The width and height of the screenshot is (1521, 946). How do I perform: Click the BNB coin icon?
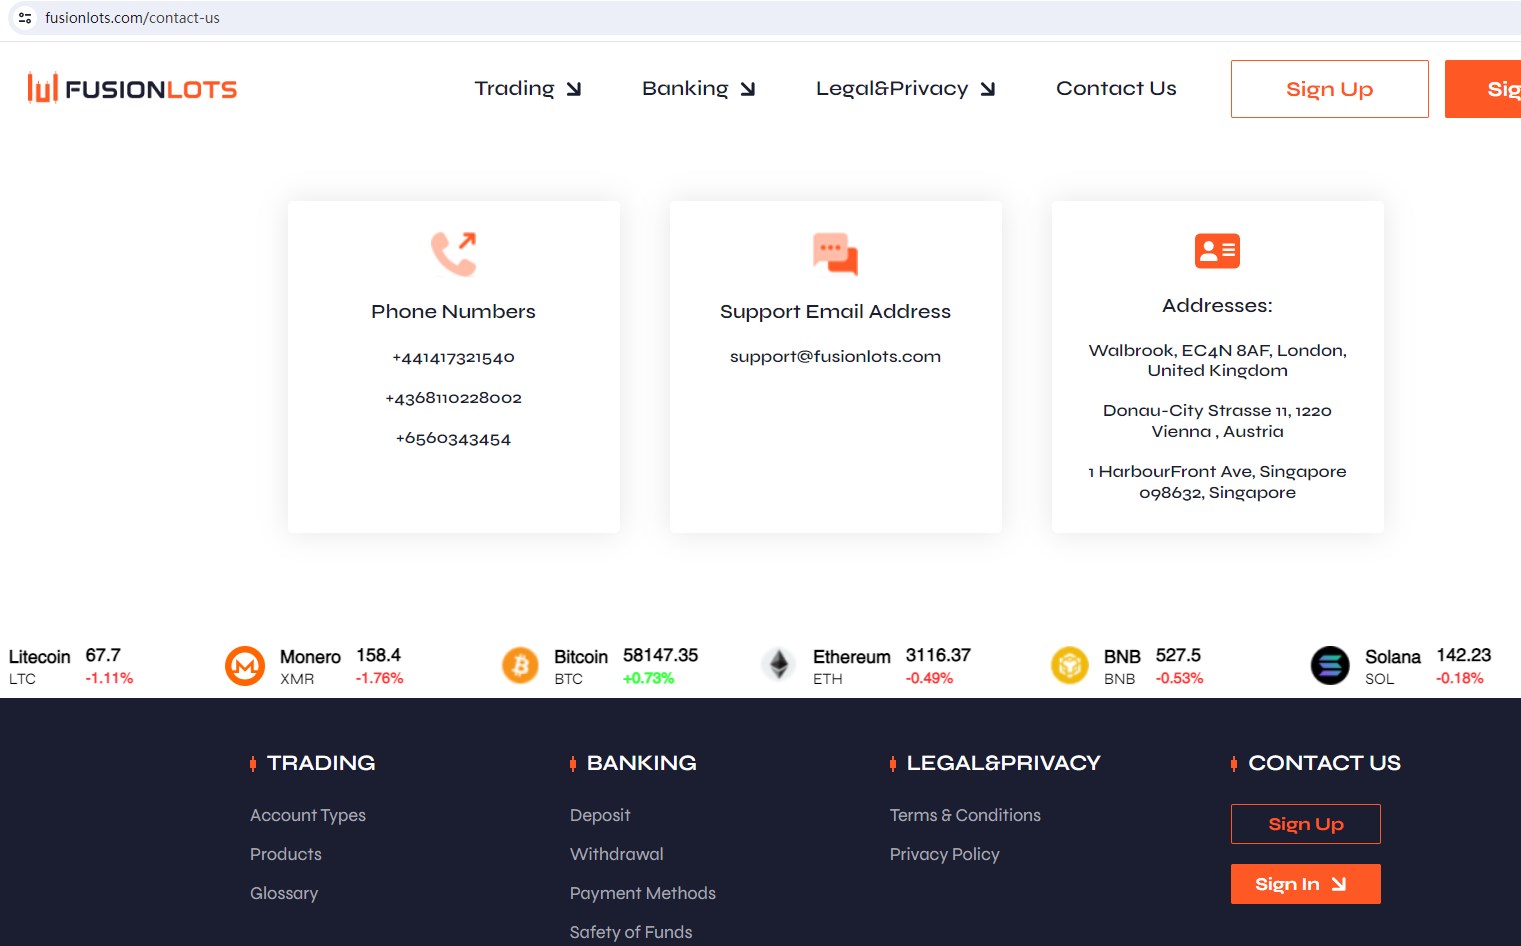point(1070,666)
